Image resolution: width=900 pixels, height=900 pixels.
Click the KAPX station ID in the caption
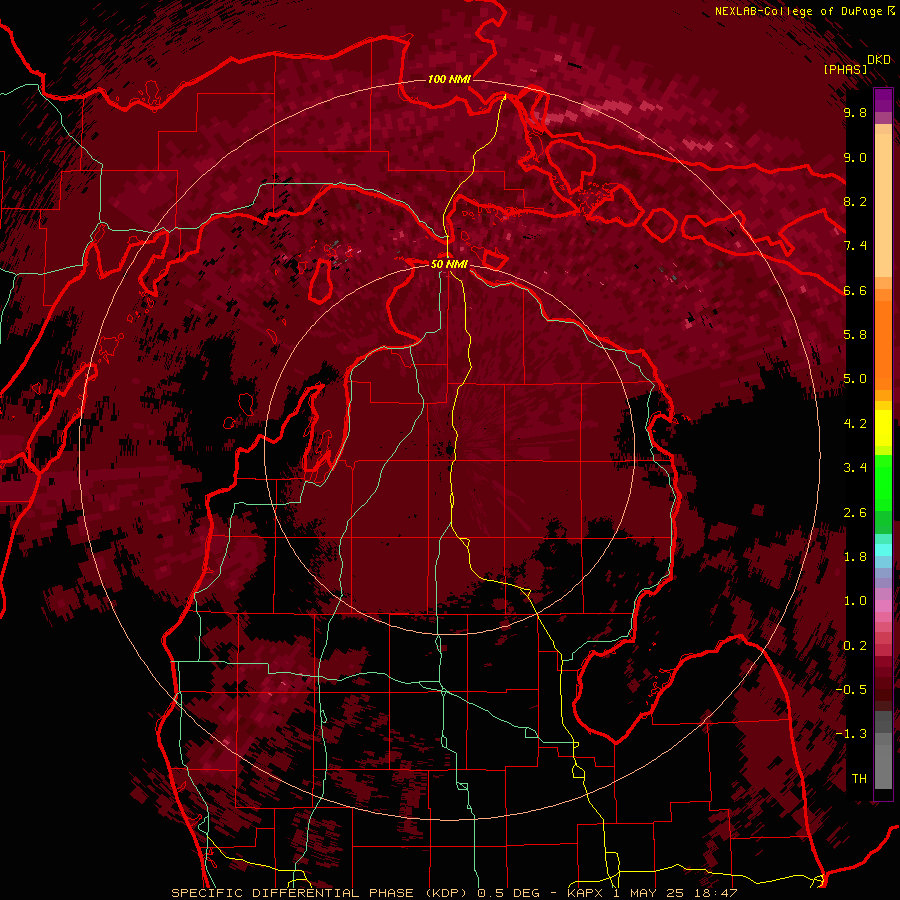coord(587,893)
